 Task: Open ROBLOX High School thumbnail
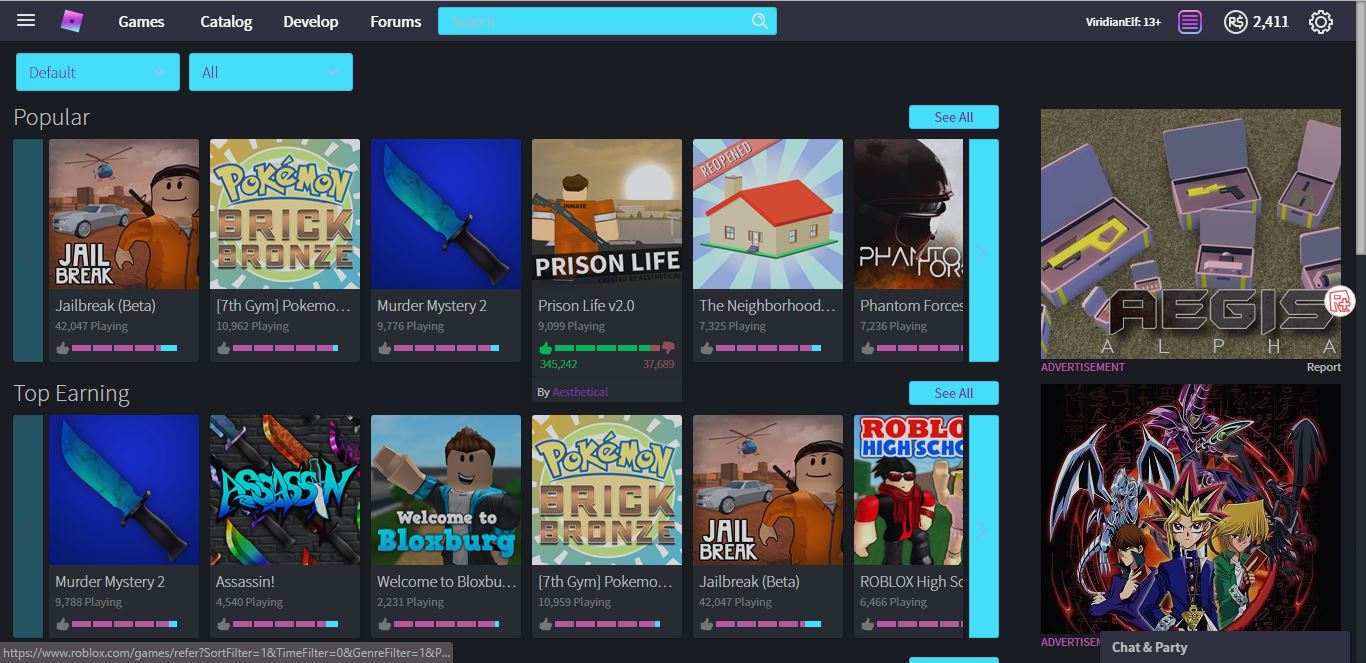pos(909,490)
